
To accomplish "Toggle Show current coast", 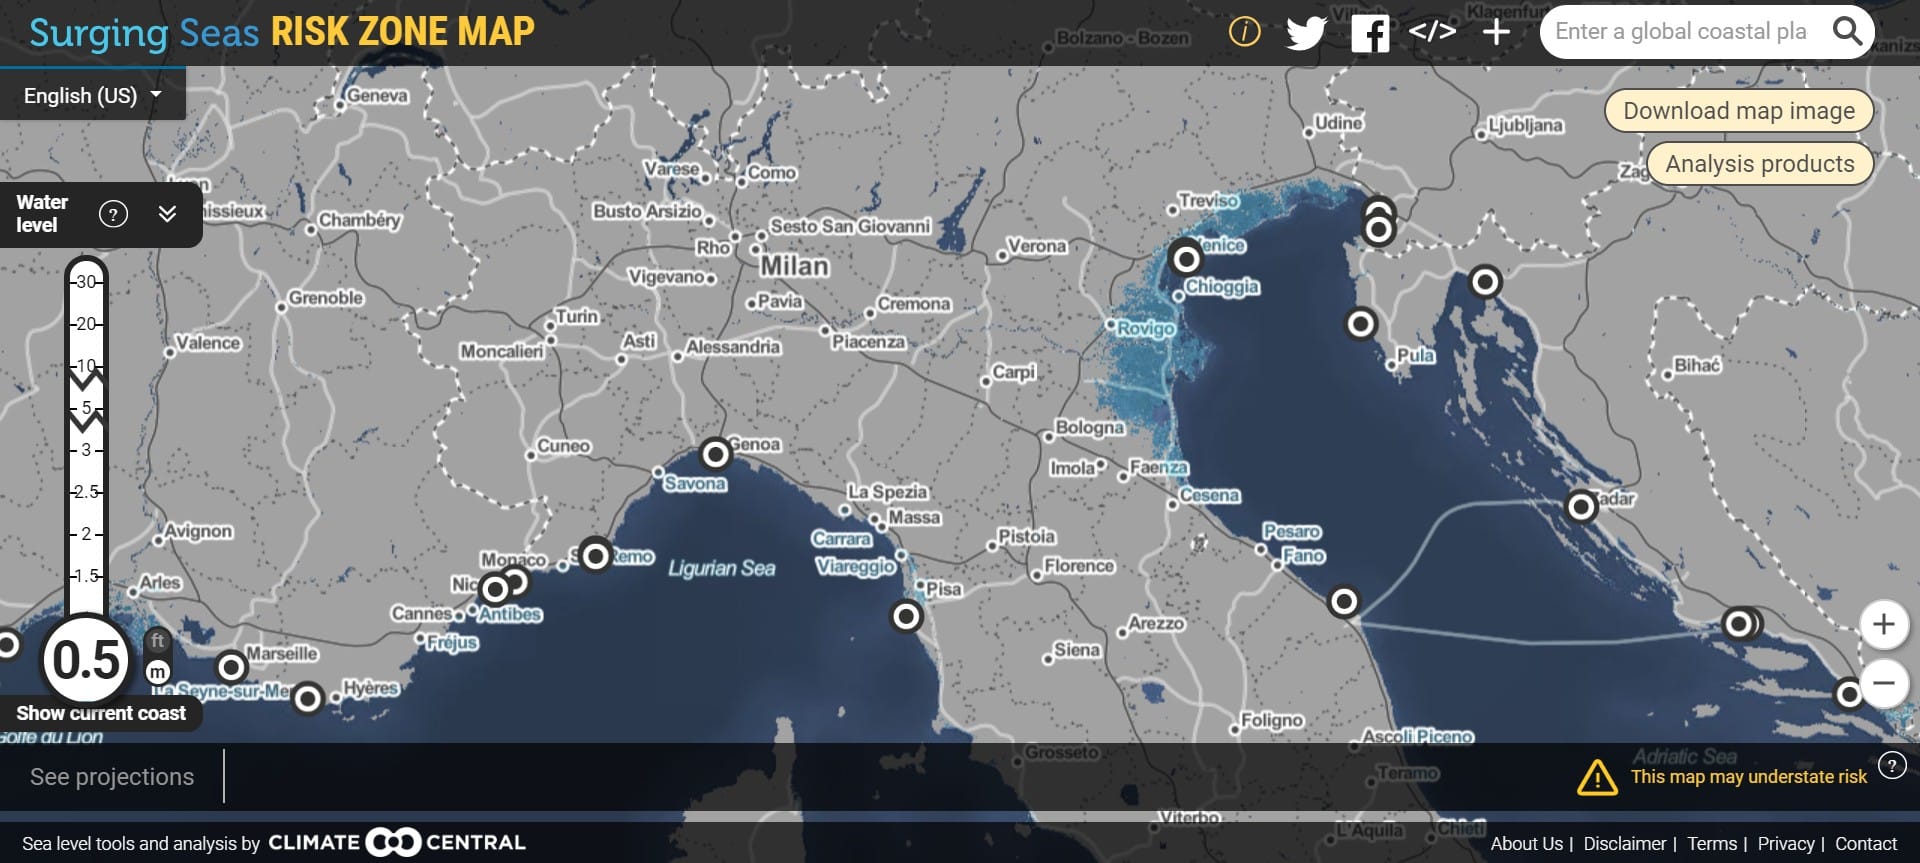I will coord(101,713).
